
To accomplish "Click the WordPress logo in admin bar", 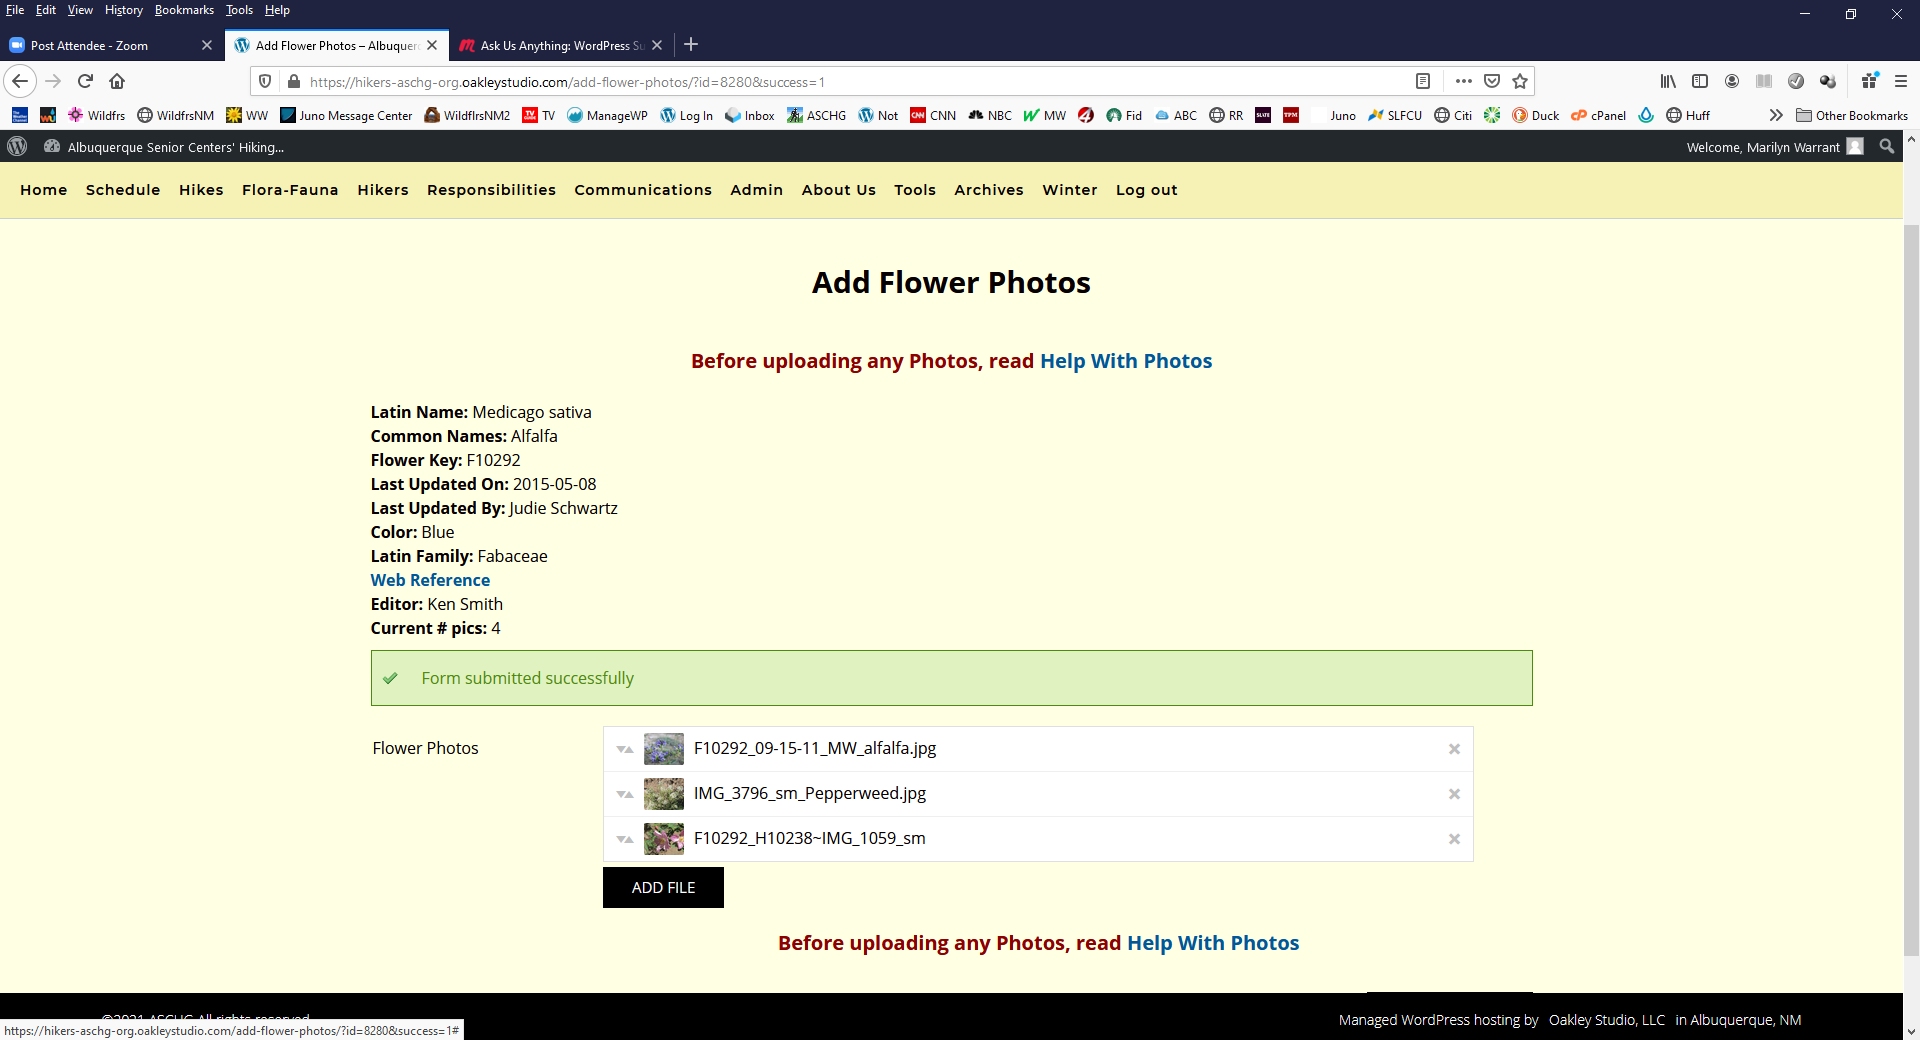I will [x=17, y=147].
